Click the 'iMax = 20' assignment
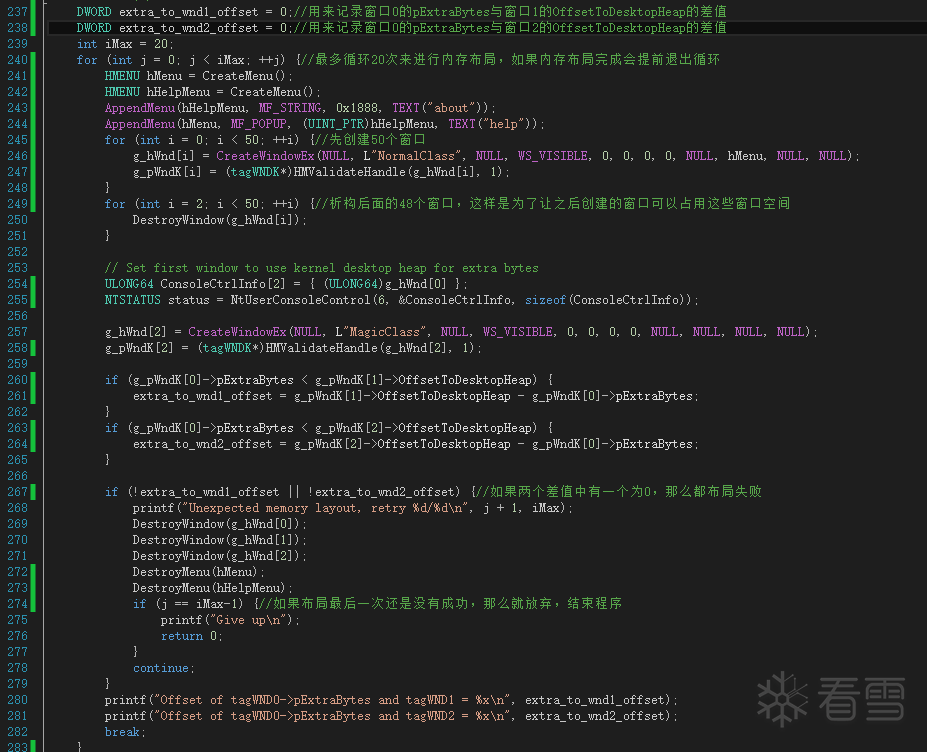Viewport: 927px width, 752px height. 137,44
